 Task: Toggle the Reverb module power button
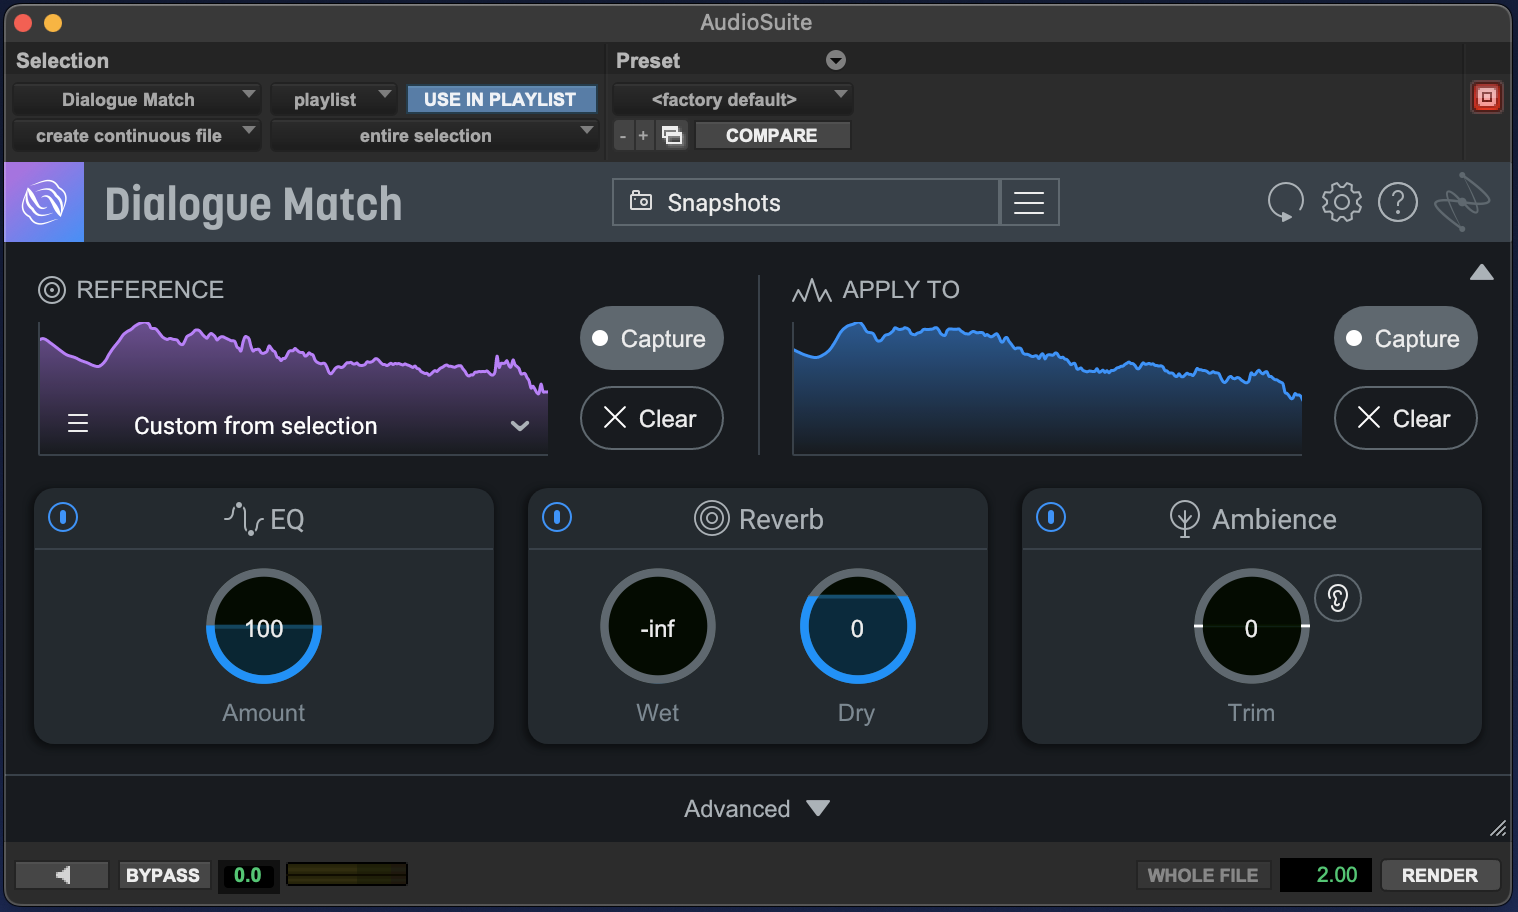[557, 517]
